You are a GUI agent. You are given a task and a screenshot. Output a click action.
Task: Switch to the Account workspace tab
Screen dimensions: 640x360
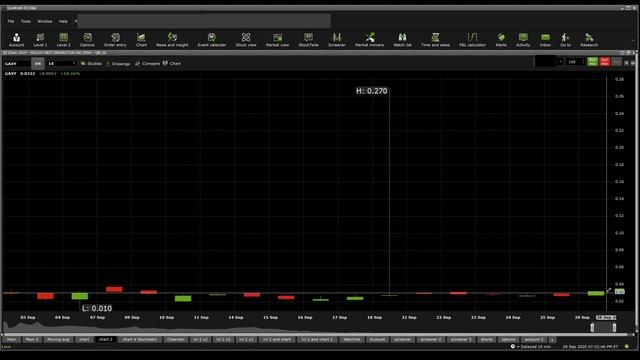pyautogui.click(x=377, y=340)
